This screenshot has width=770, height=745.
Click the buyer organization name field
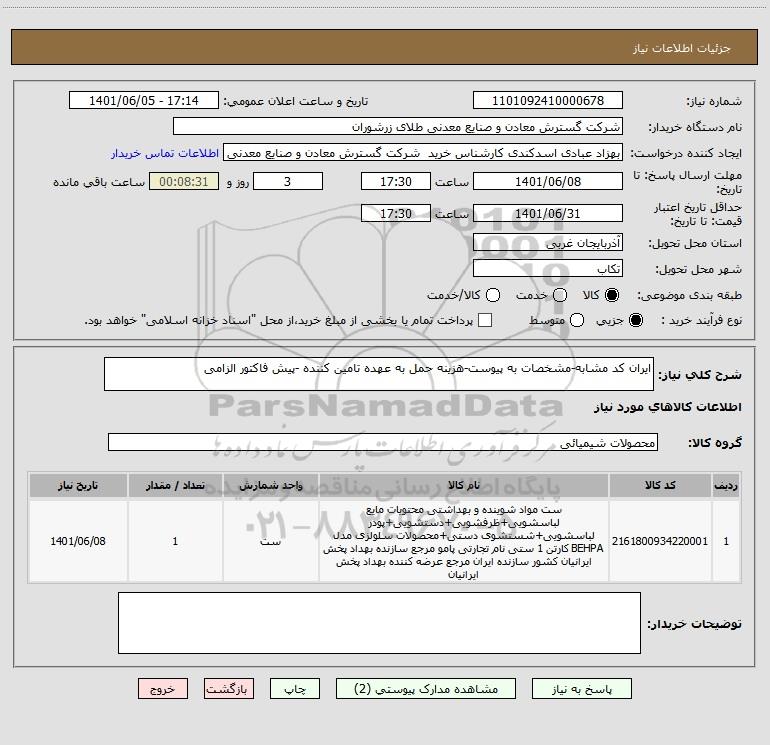point(398,127)
